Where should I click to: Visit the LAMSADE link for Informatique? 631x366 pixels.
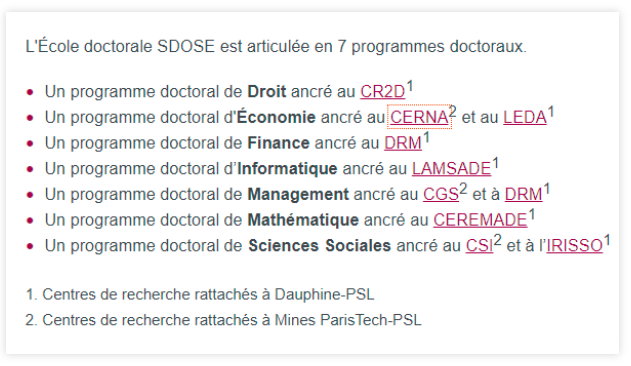[x=451, y=169]
